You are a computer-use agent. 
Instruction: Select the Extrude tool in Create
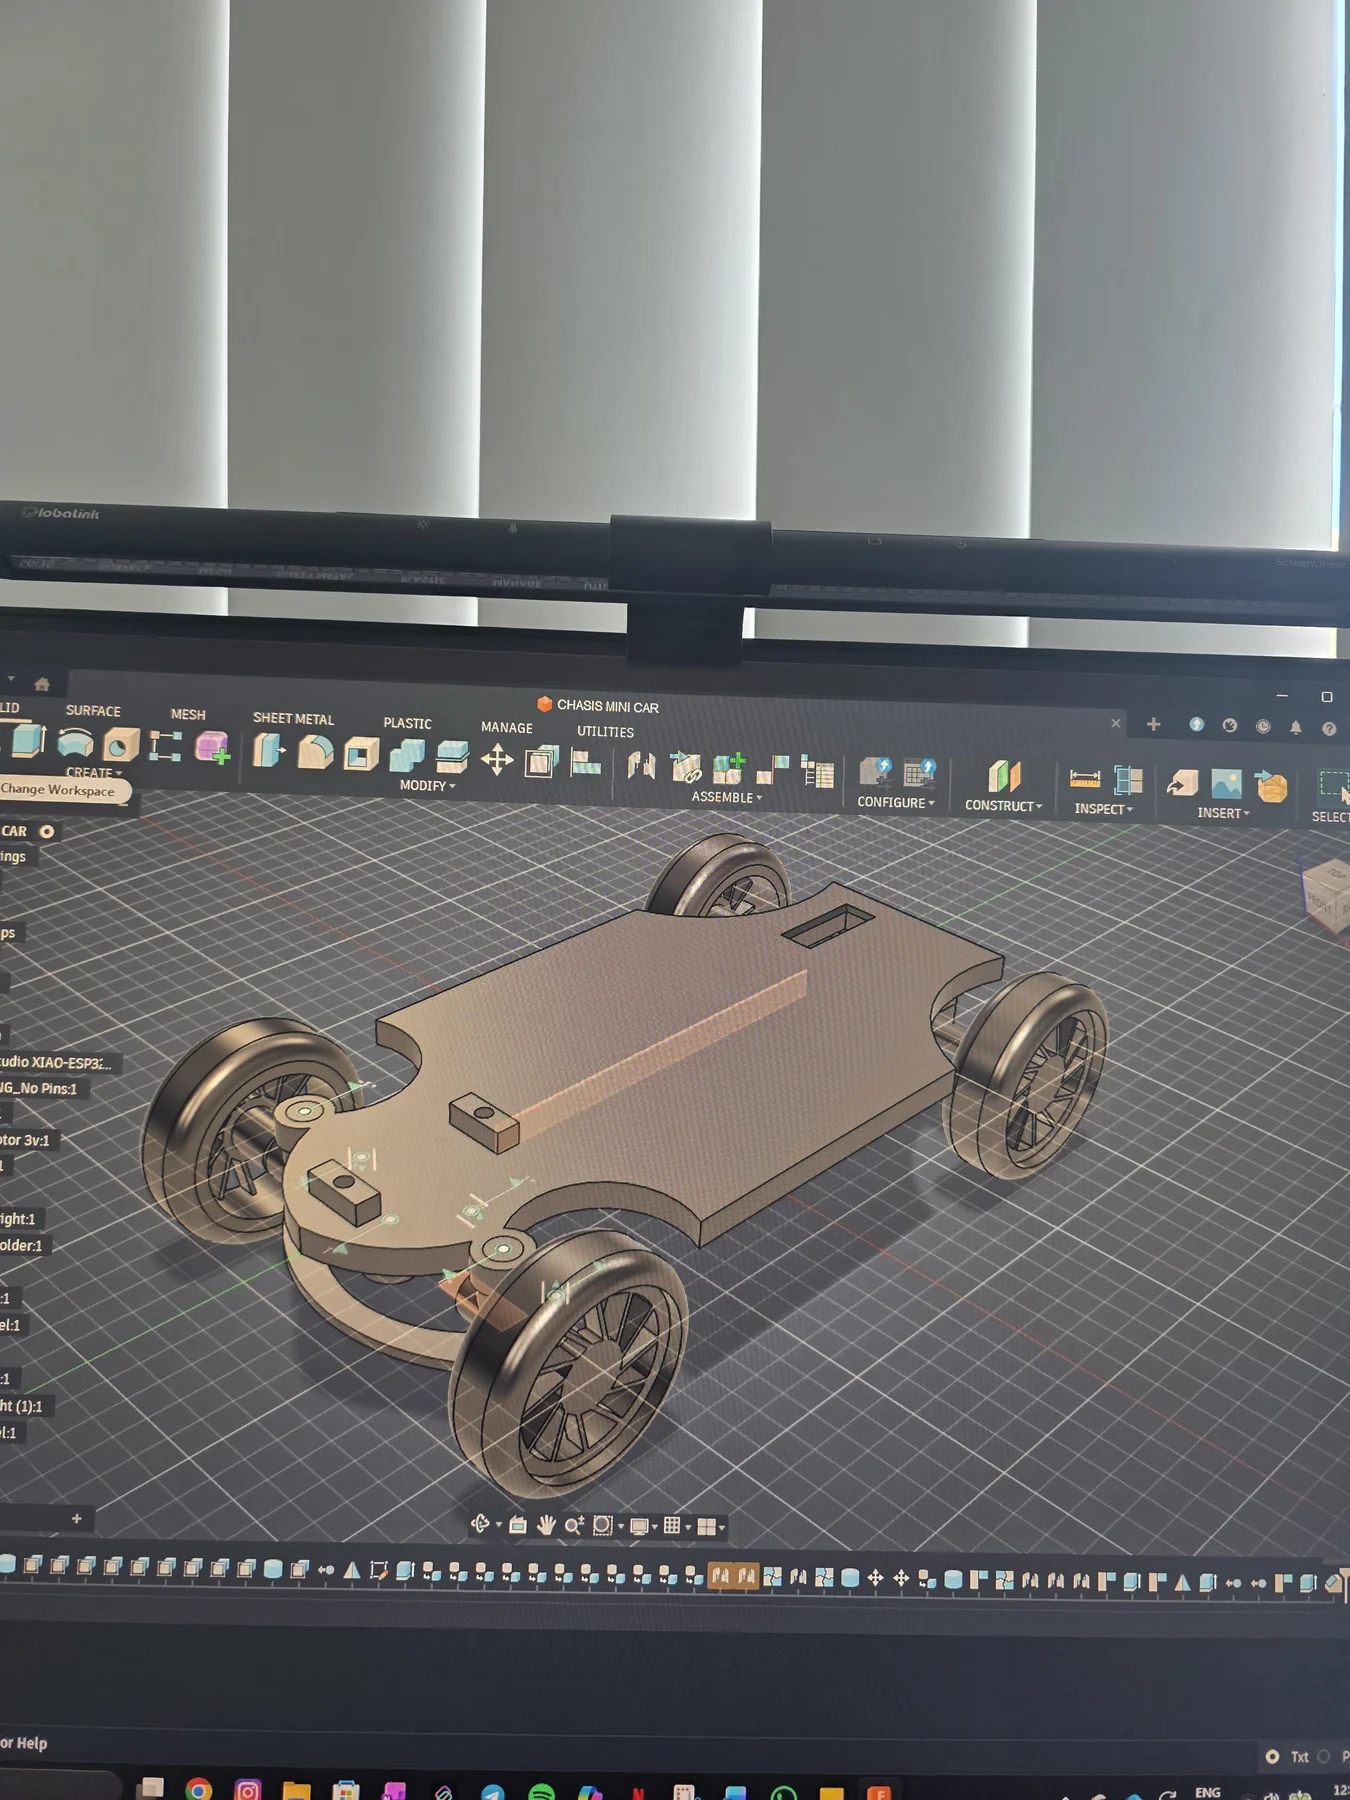(27, 741)
